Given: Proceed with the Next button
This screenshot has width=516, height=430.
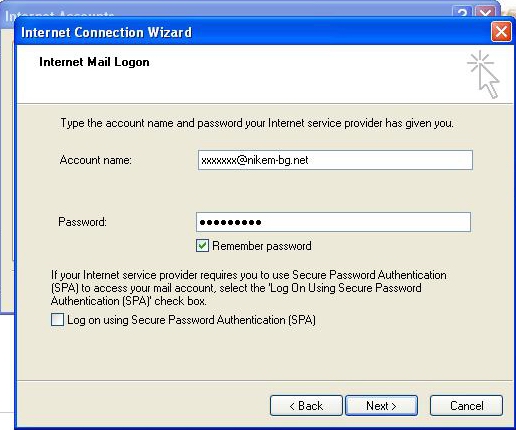Looking at the screenshot, I should click(381, 406).
